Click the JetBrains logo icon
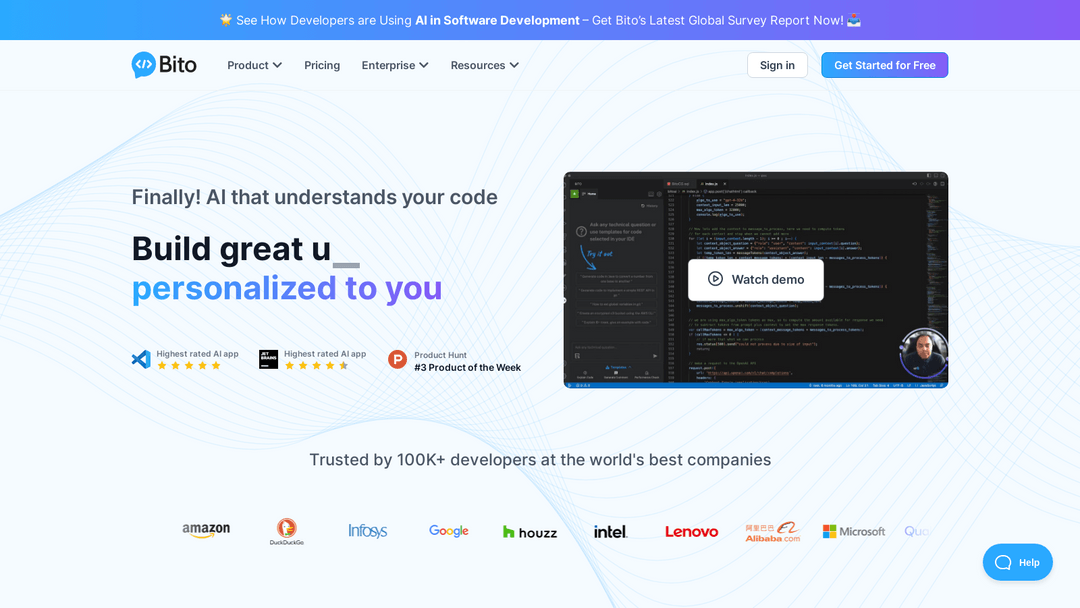Image resolution: width=1080 pixels, height=608 pixels. (x=268, y=359)
